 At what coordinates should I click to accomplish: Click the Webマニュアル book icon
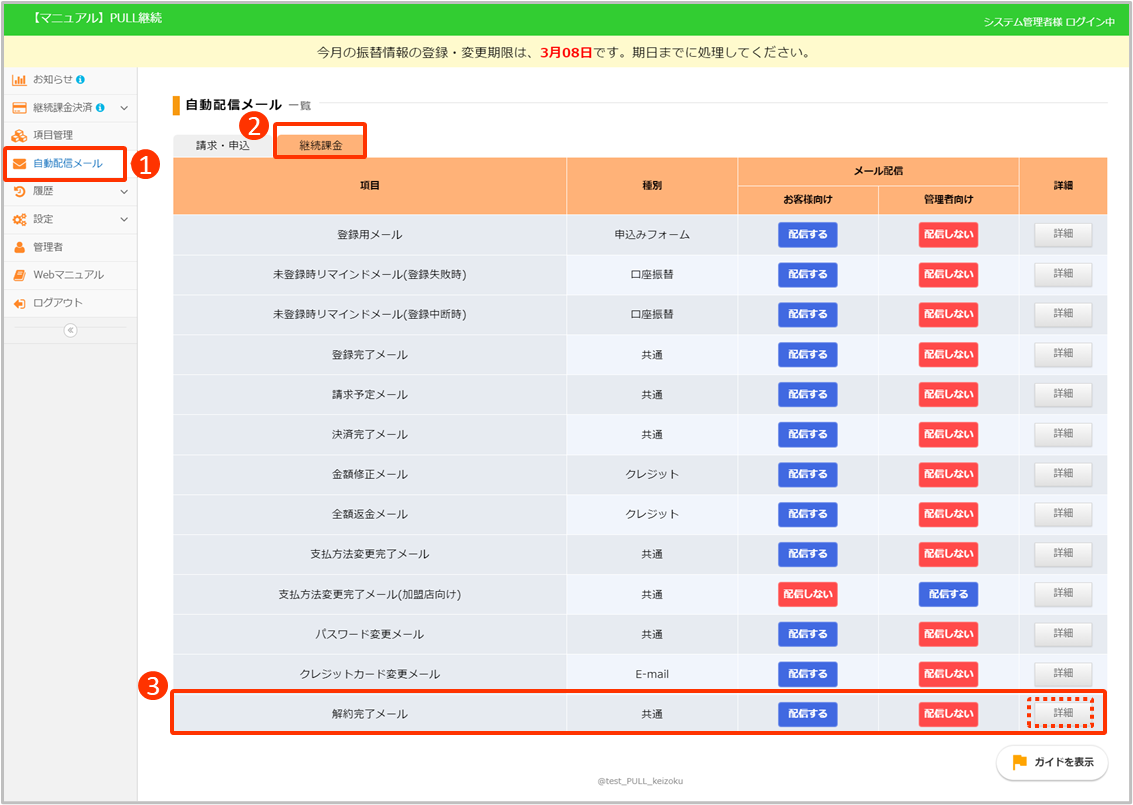coord(19,275)
